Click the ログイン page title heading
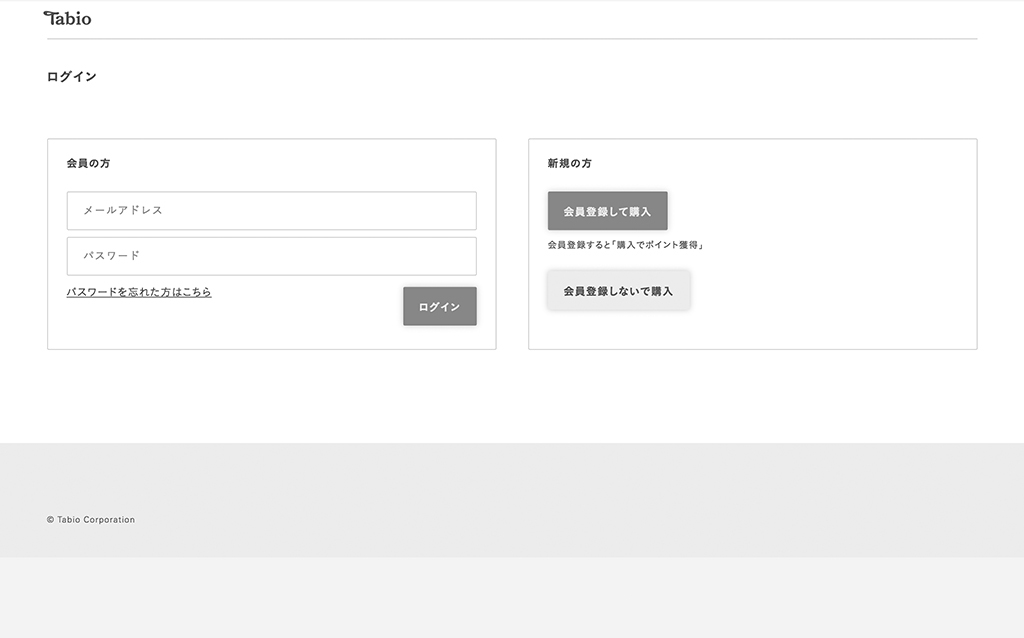 [x=72, y=76]
